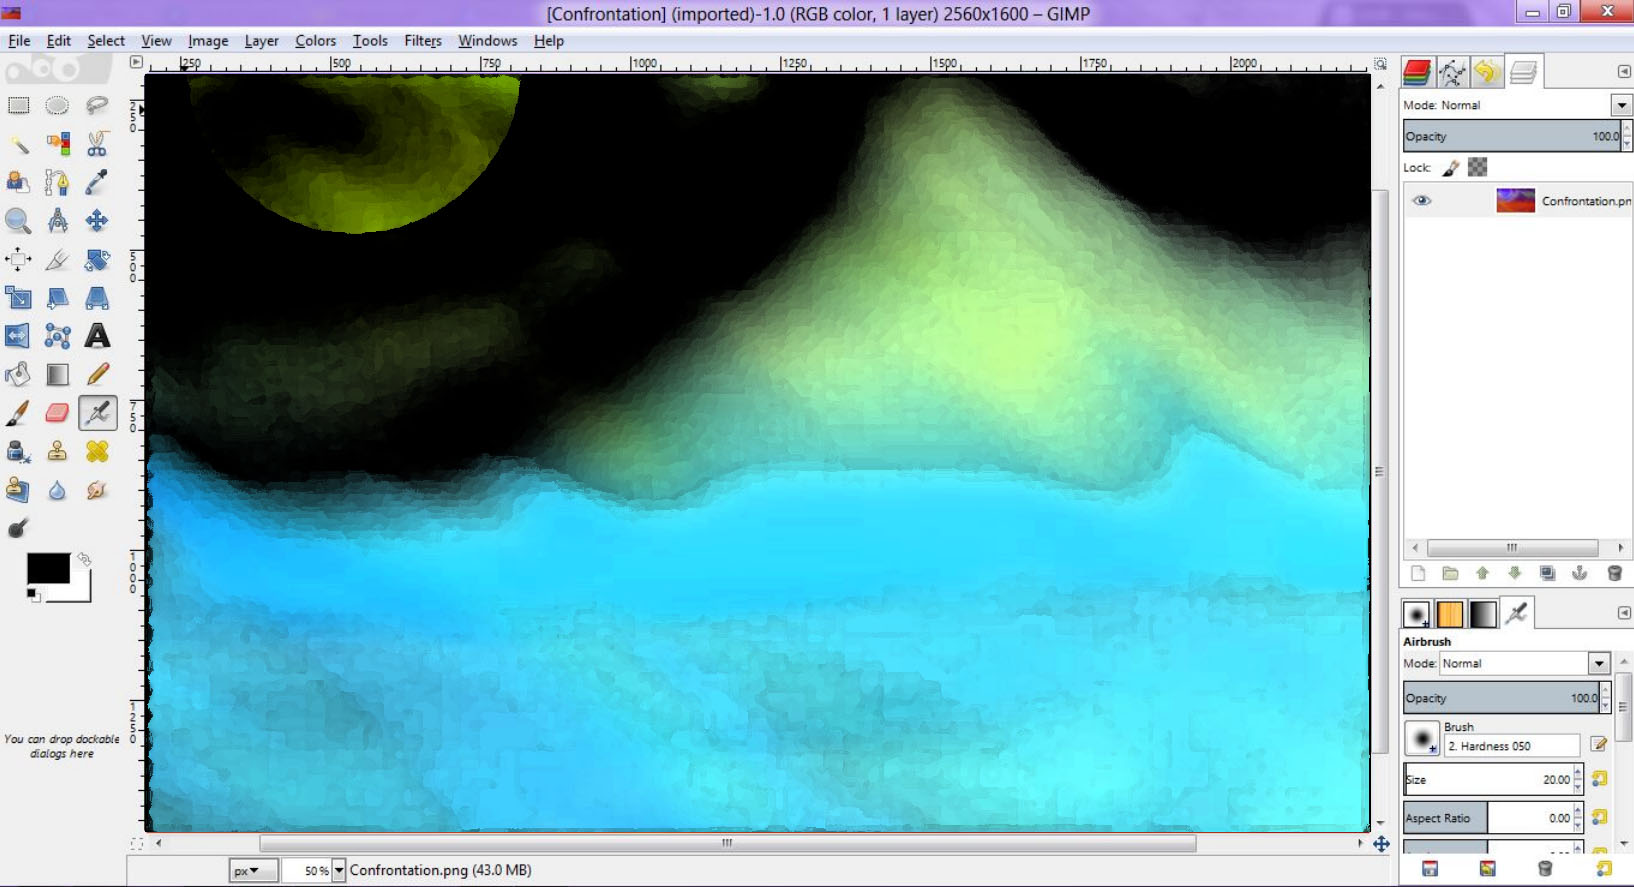1634x887 pixels.
Task: Anchor the floating layer button
Action: [1580, 573]
